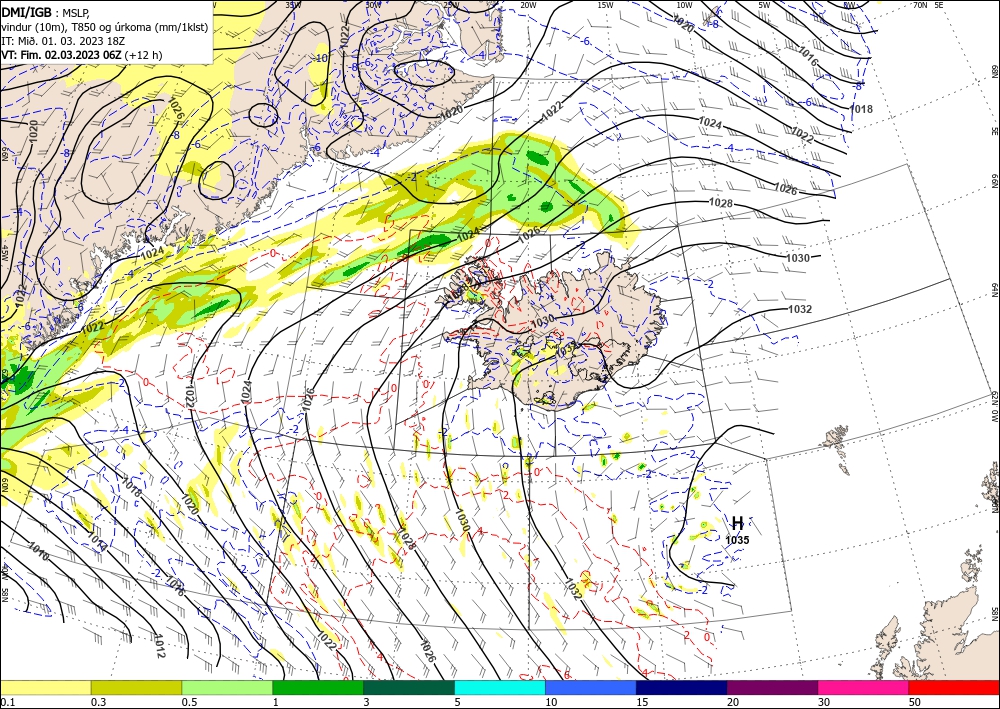Click the '20W' longitude label

tap(527, 5)
